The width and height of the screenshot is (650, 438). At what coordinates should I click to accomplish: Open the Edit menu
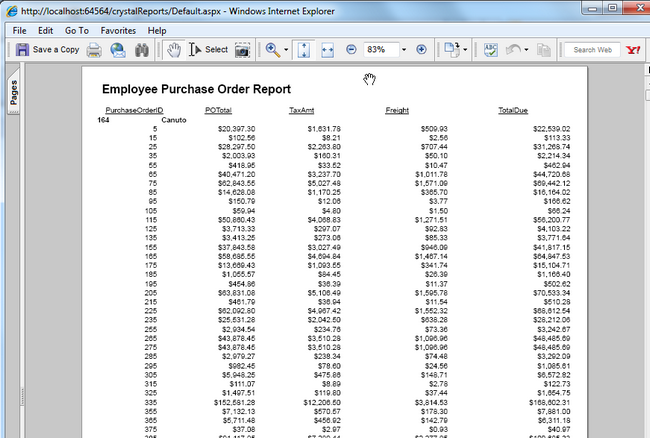click(46, 31)
